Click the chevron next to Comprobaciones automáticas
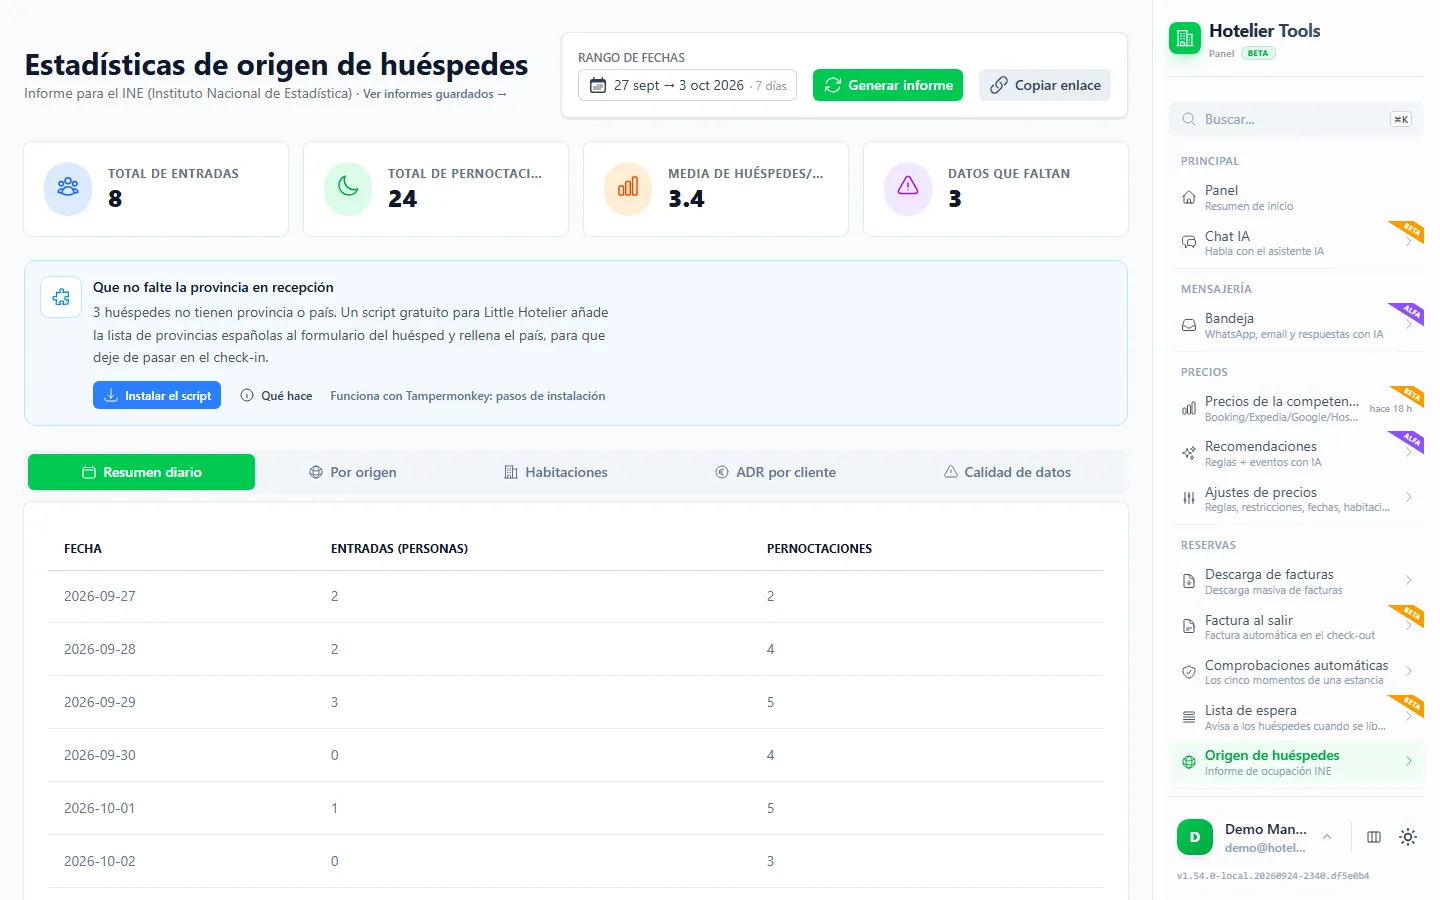The width and height of the screenshot is (1440, 900). coord(1408,671)
